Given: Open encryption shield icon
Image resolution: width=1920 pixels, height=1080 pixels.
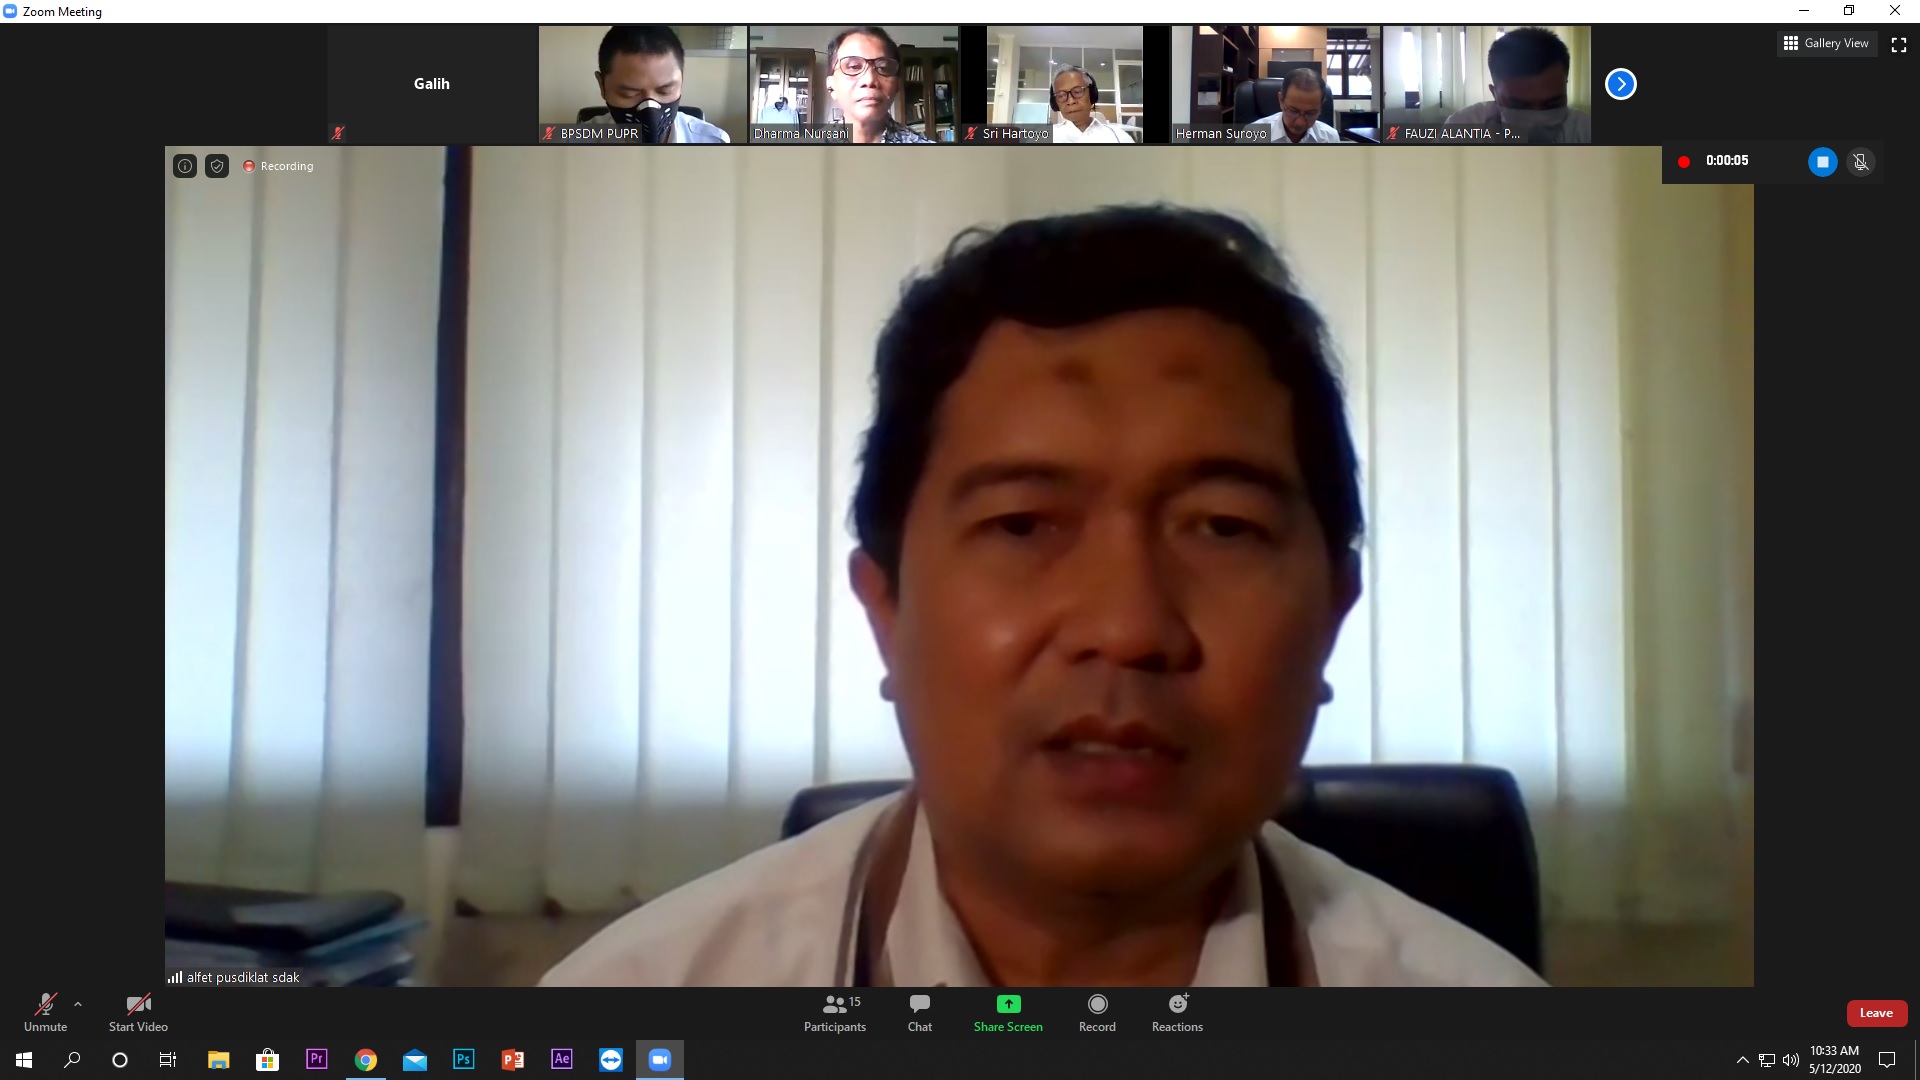Looking at the screenshot, I should point(217,166).
